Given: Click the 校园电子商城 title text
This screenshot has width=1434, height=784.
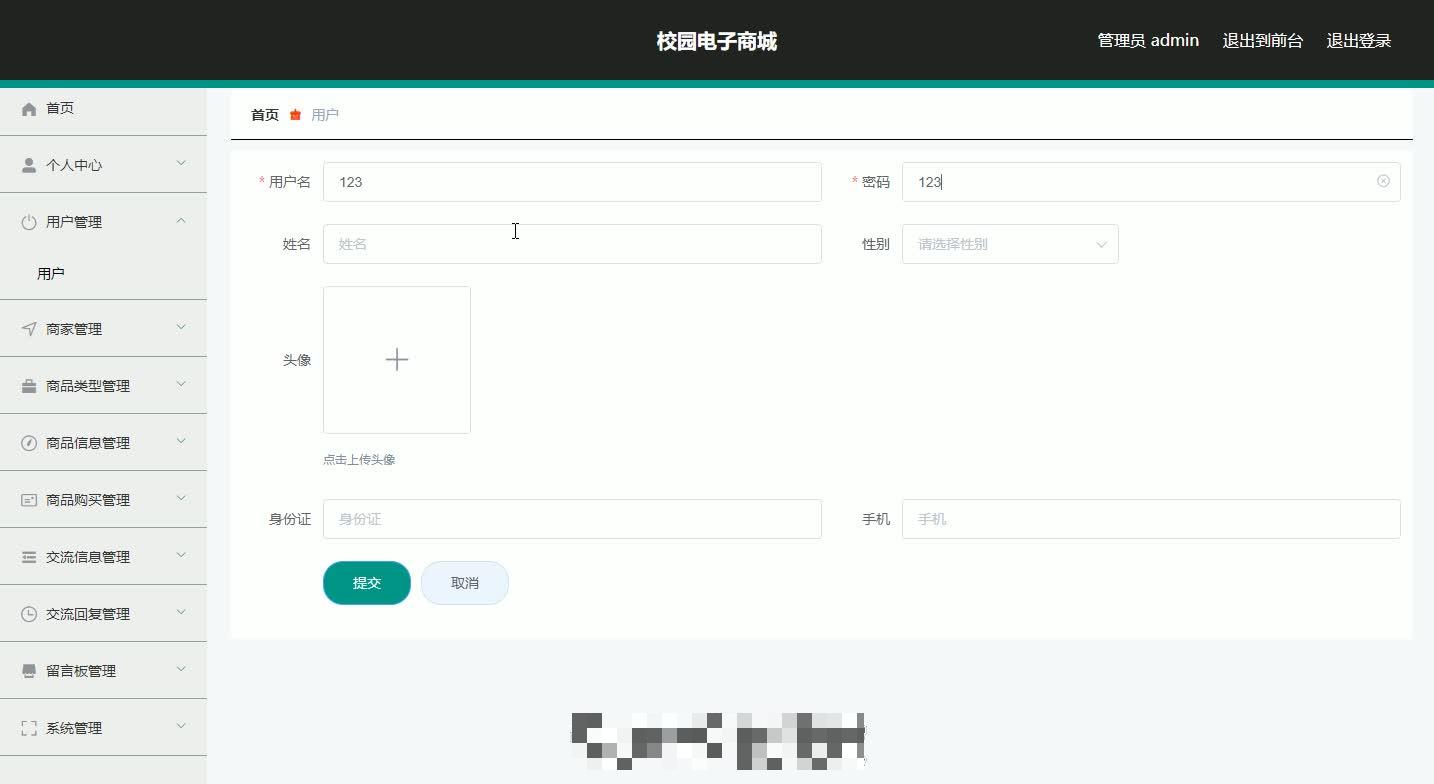Looking at the screenshot, I should point(717,41).
